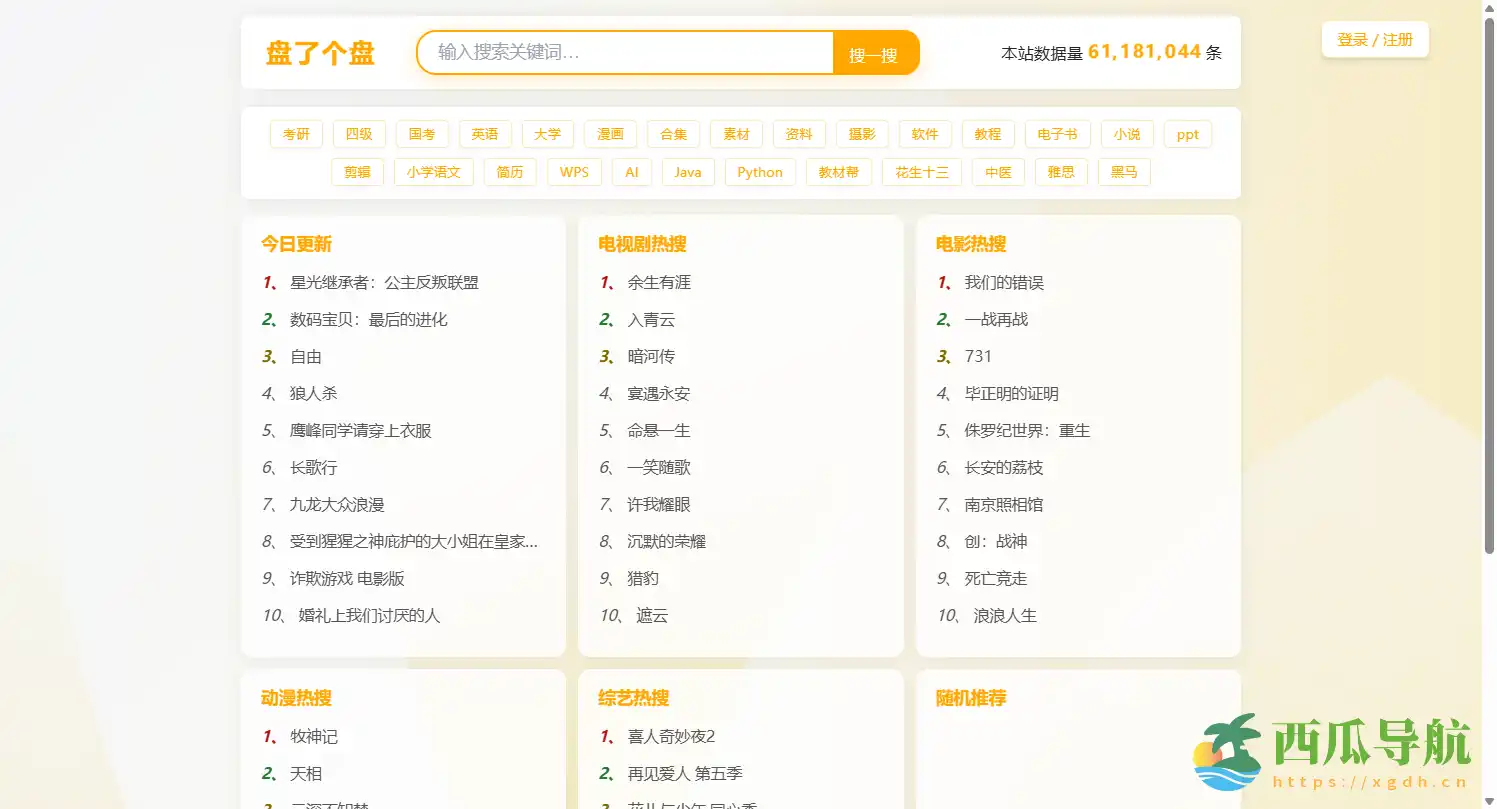Select the 考研 tag
This screenshot has height=809, width=1497.
pyautogui.click(x=296, y=134)
